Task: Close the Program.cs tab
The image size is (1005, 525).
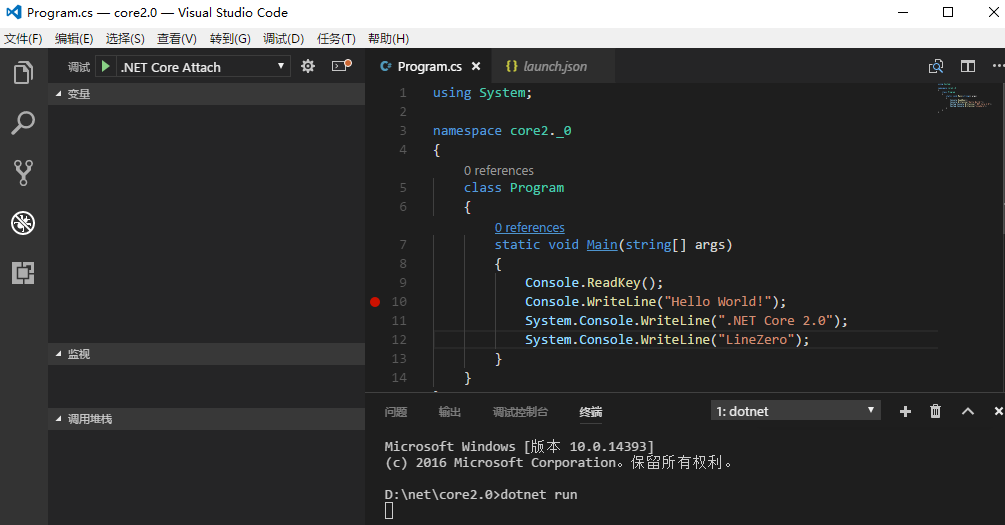Action: [x=476, y=66]
